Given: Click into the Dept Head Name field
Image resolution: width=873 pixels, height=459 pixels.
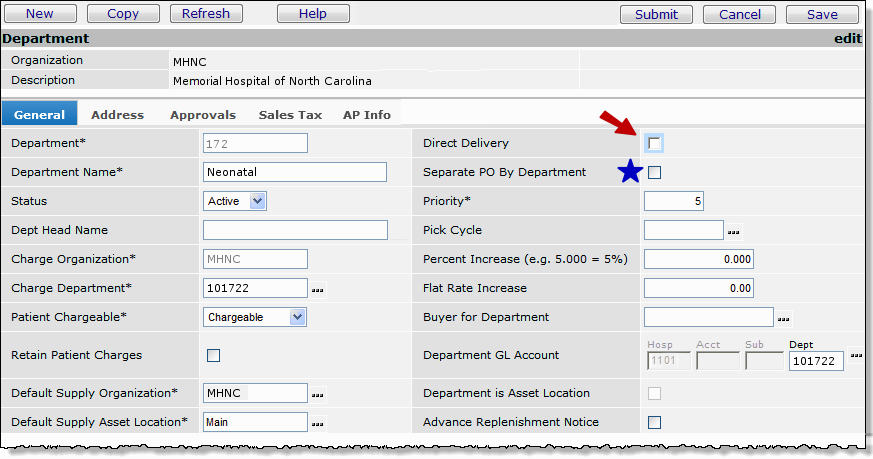Looking at the screenshot, I should coord(294,230).
